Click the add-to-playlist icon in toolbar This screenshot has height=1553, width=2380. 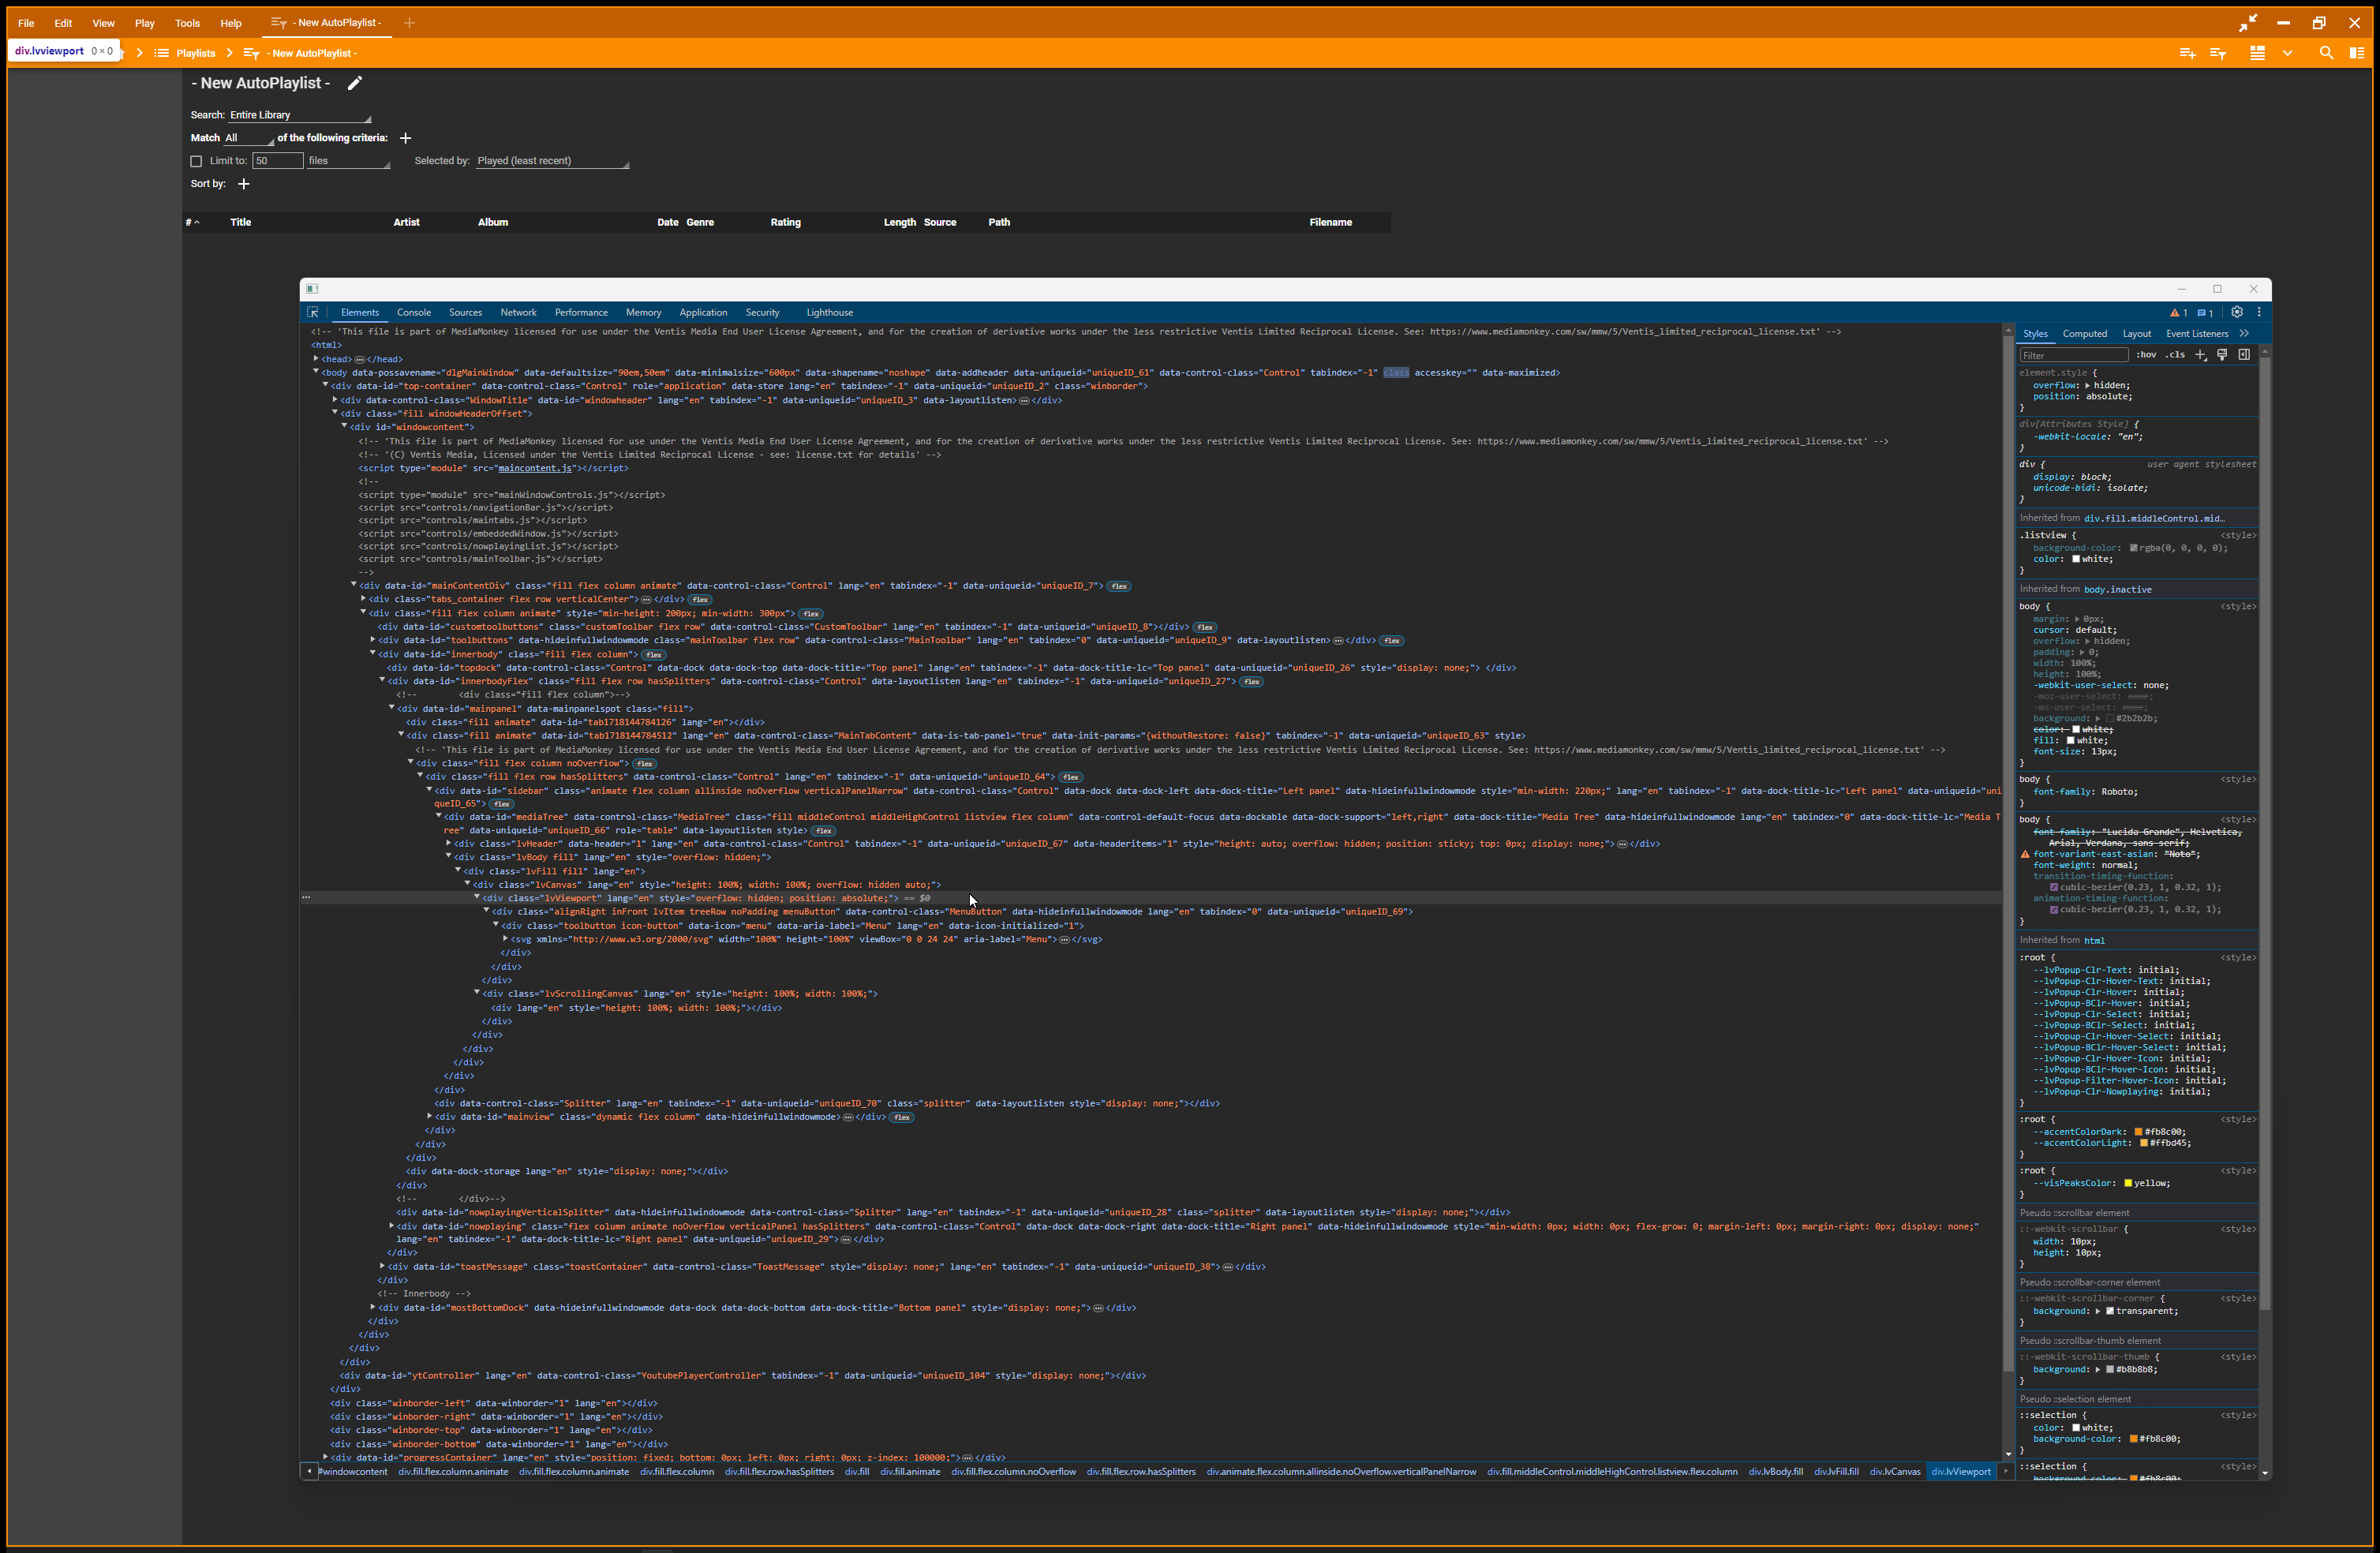[x=2187, y=53]
